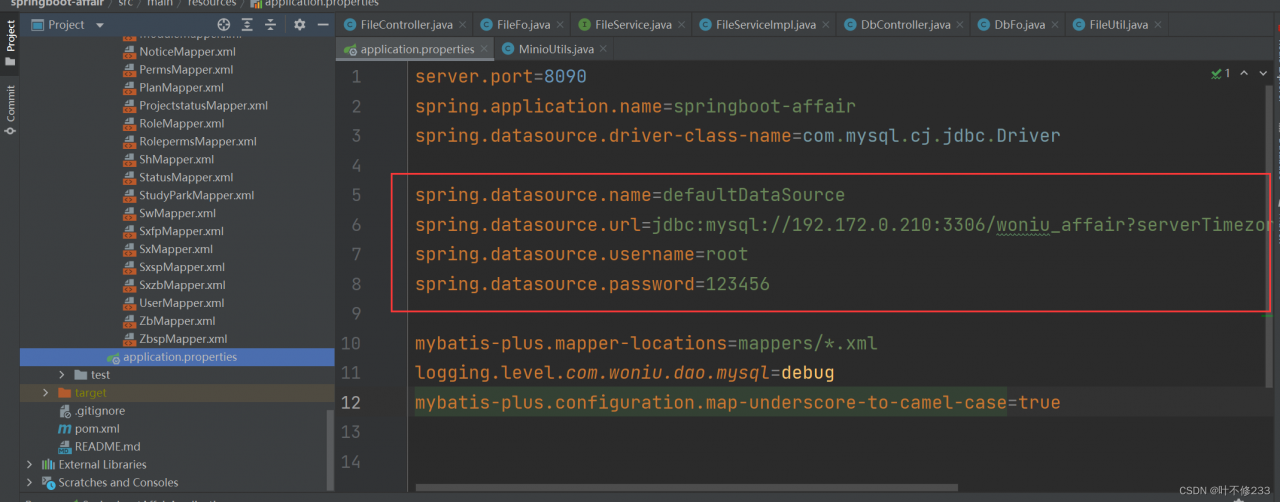Viewport: 1280px width, 502px height.
Task: Click resources in breadcrumb path
Action: tap(211, 3)
